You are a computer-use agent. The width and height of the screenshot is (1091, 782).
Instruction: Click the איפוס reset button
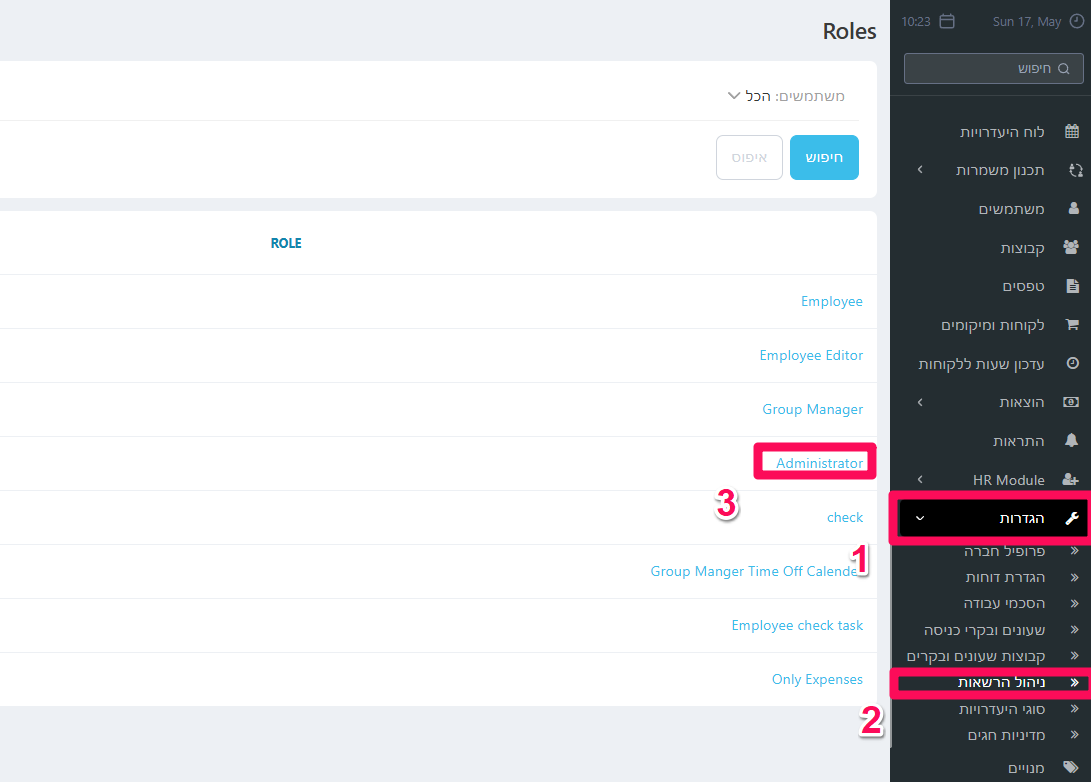(749, 157)
